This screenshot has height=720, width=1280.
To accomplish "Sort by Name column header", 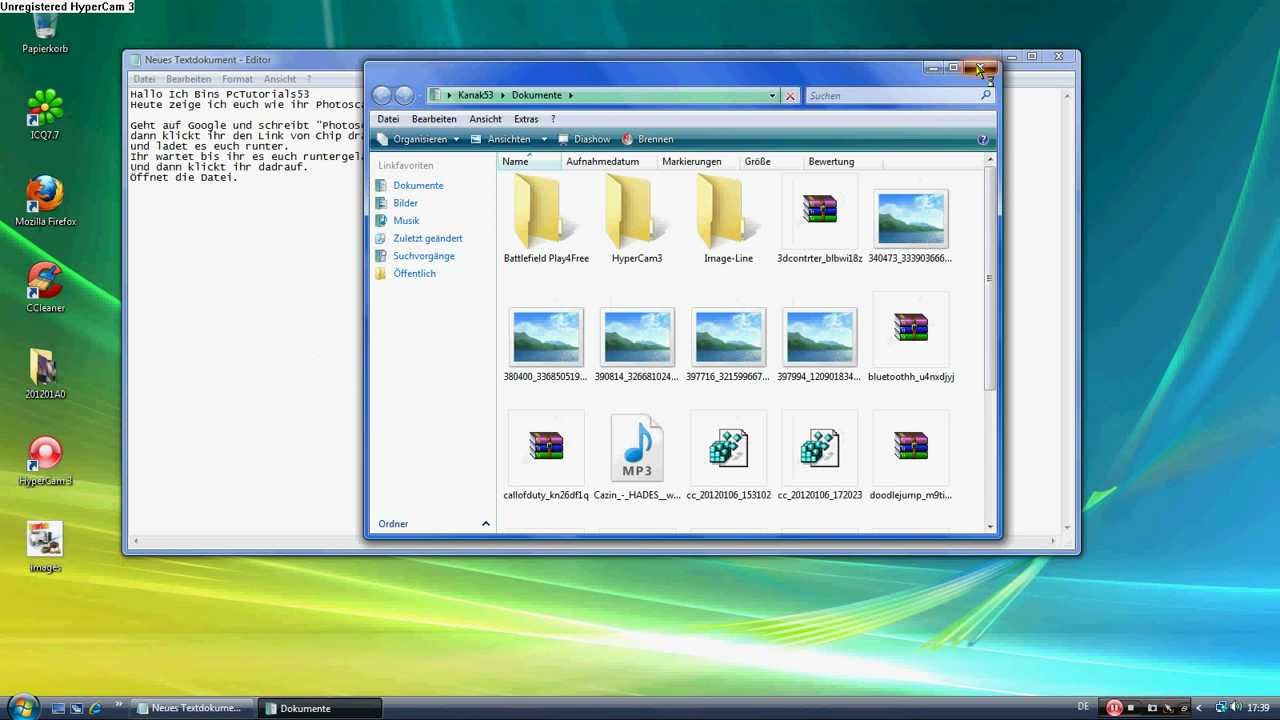I will (x=530, y=161).
